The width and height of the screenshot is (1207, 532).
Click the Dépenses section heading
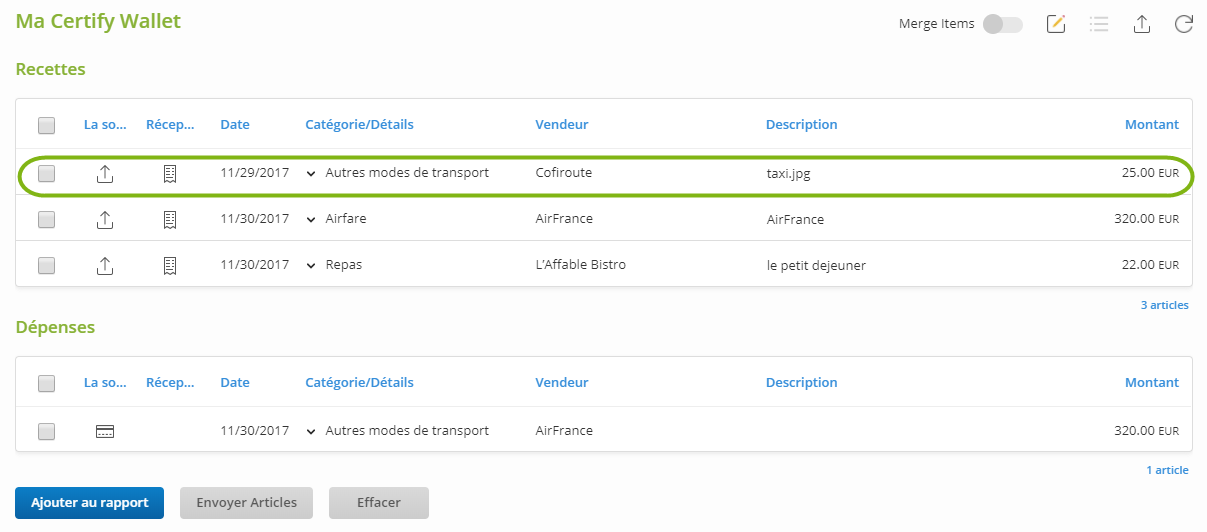click(55, 327)
